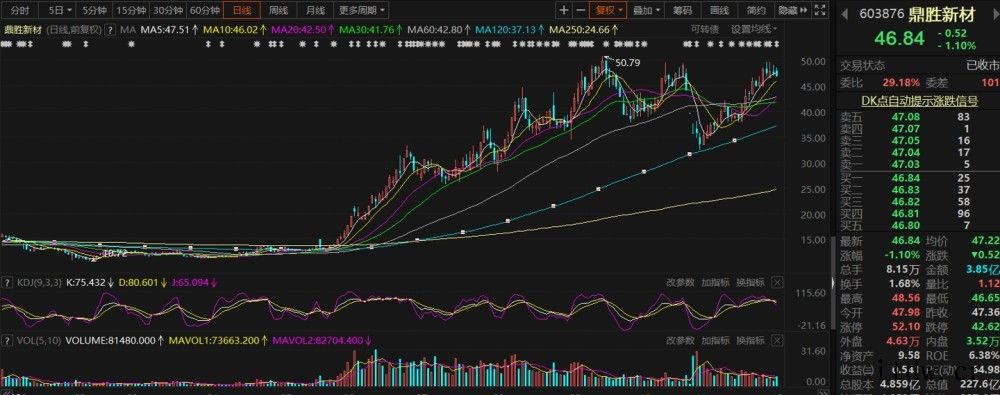
Task: Toggle fullscreen chart icon
Action: [821, 10]
